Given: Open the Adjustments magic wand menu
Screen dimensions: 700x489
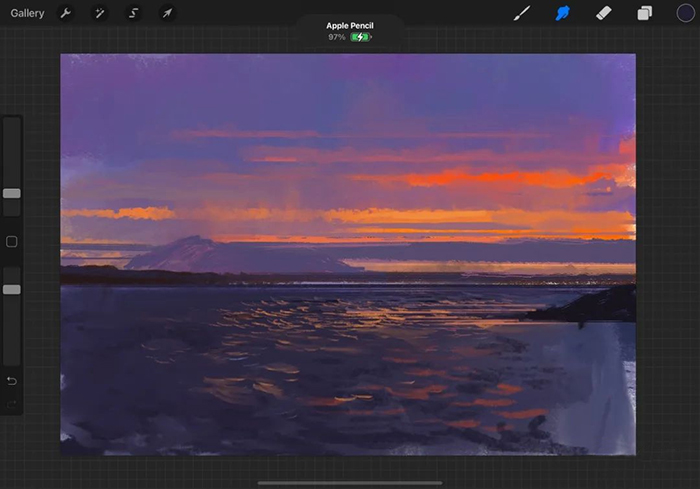Looking at the screenshot, I should coord(99,13).
